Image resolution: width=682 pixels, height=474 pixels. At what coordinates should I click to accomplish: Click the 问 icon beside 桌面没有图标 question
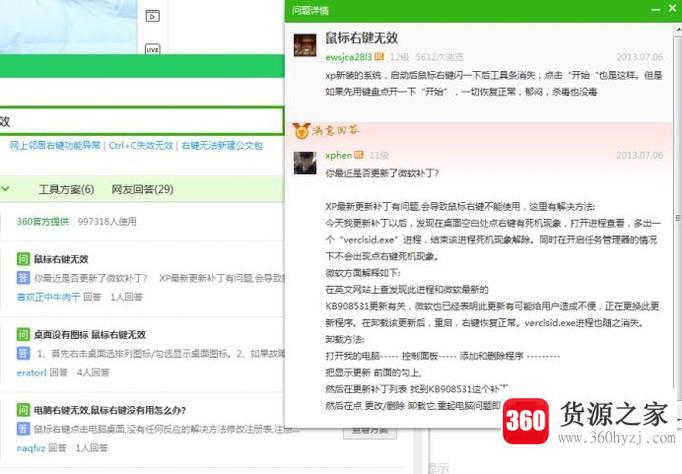[x=23, y=334]
